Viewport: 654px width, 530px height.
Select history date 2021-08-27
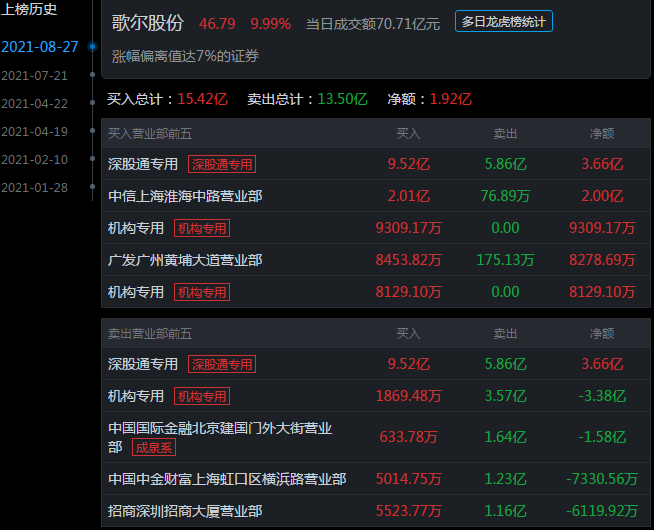[x=40, y=47]
